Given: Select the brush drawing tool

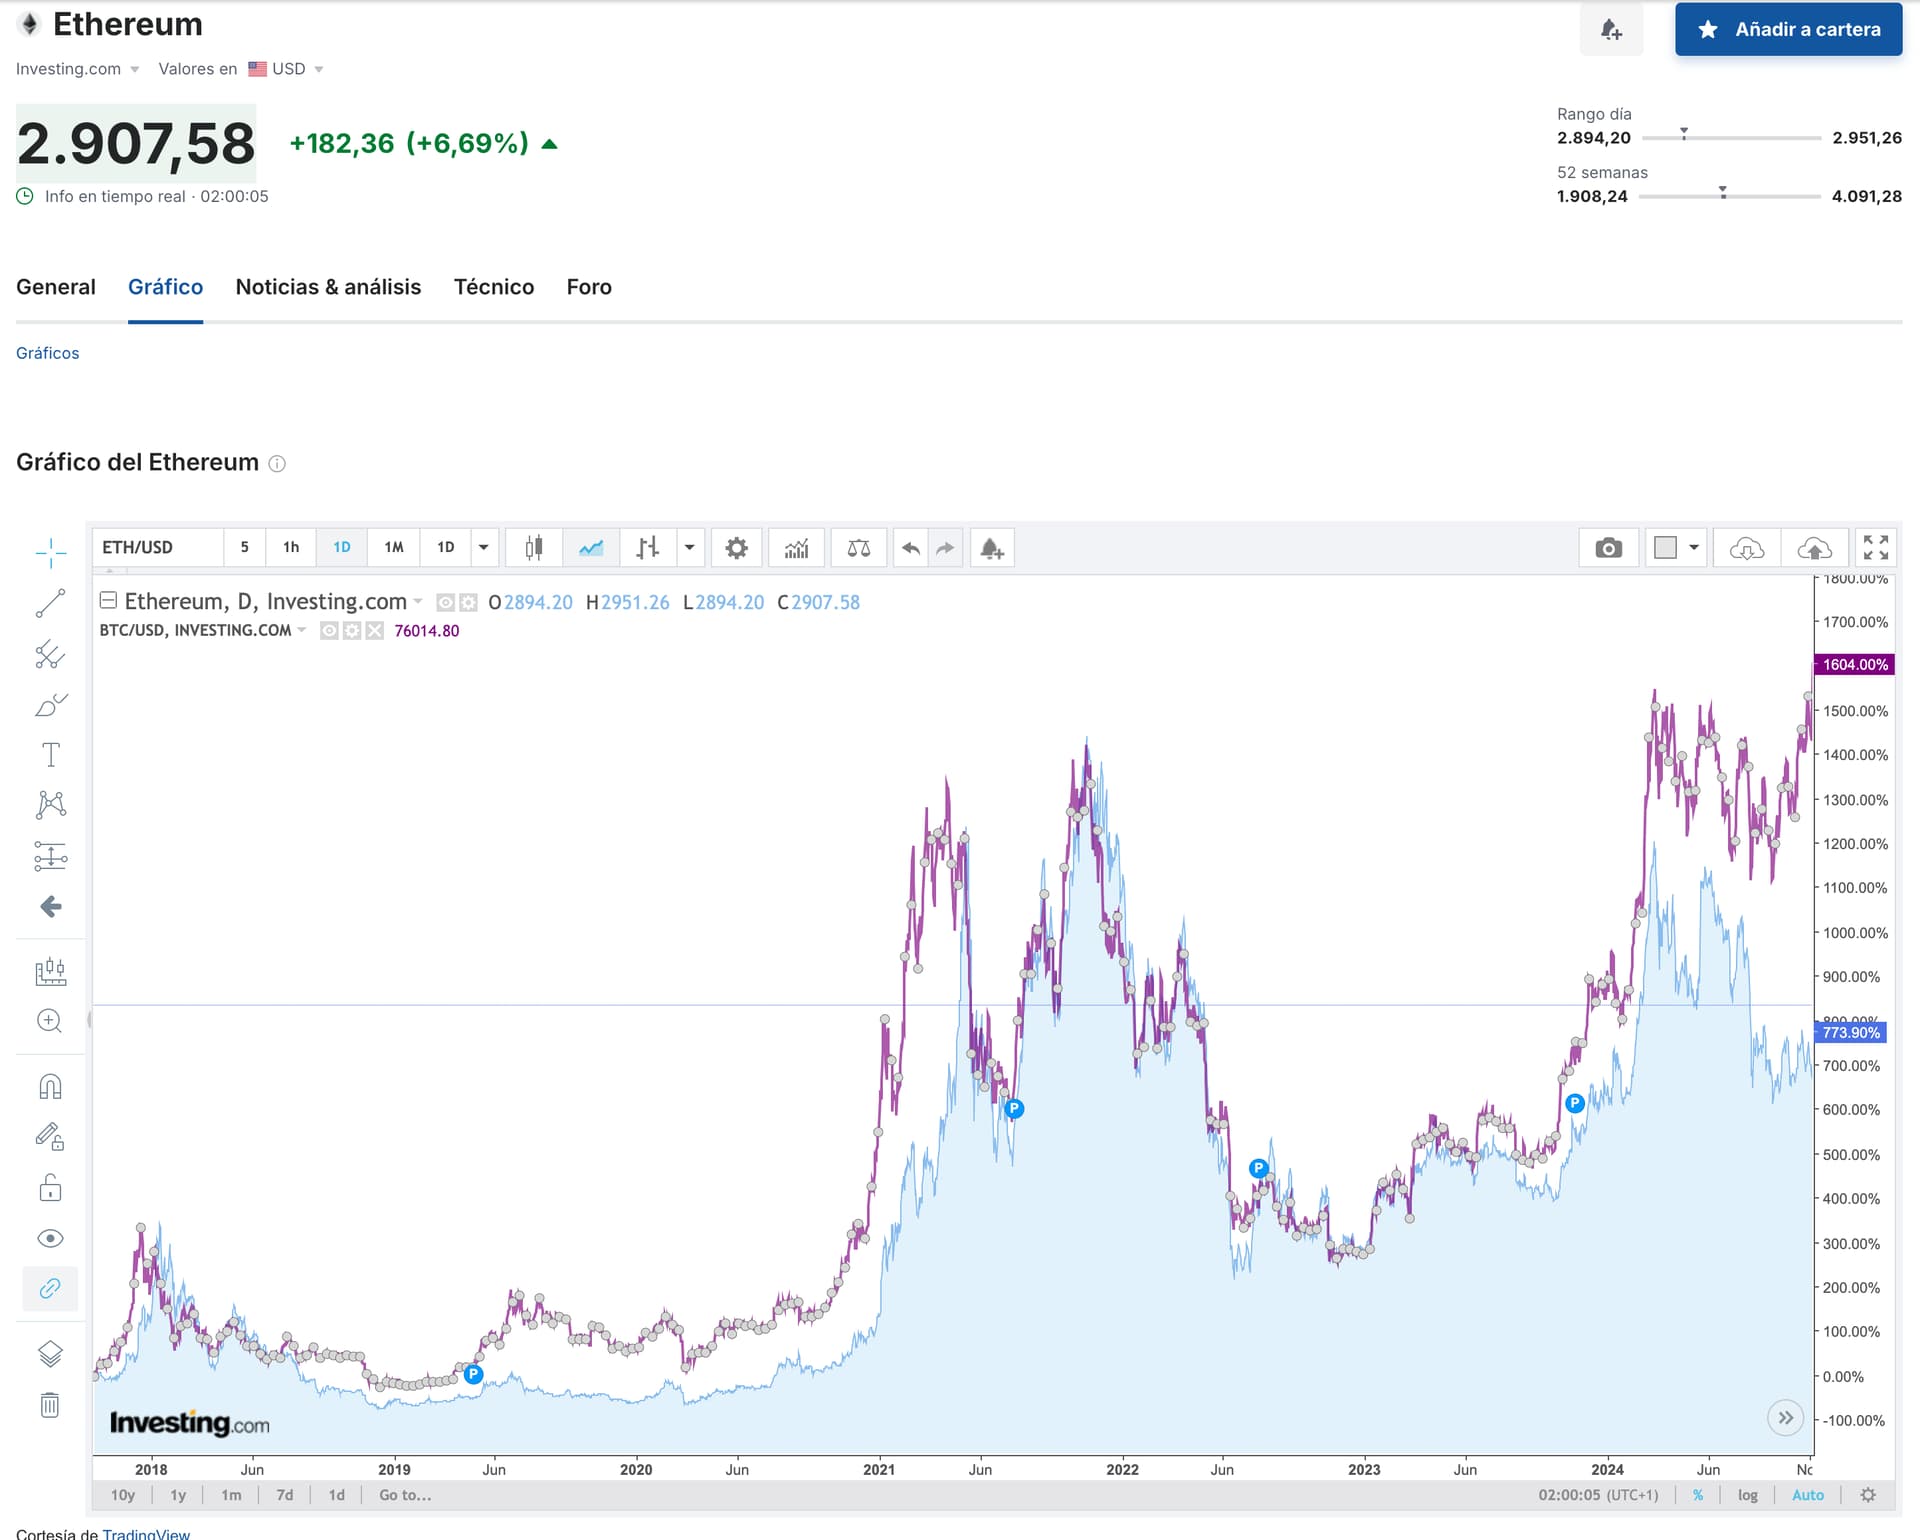Looking at the screenshot, I should (x=50, y=705).
